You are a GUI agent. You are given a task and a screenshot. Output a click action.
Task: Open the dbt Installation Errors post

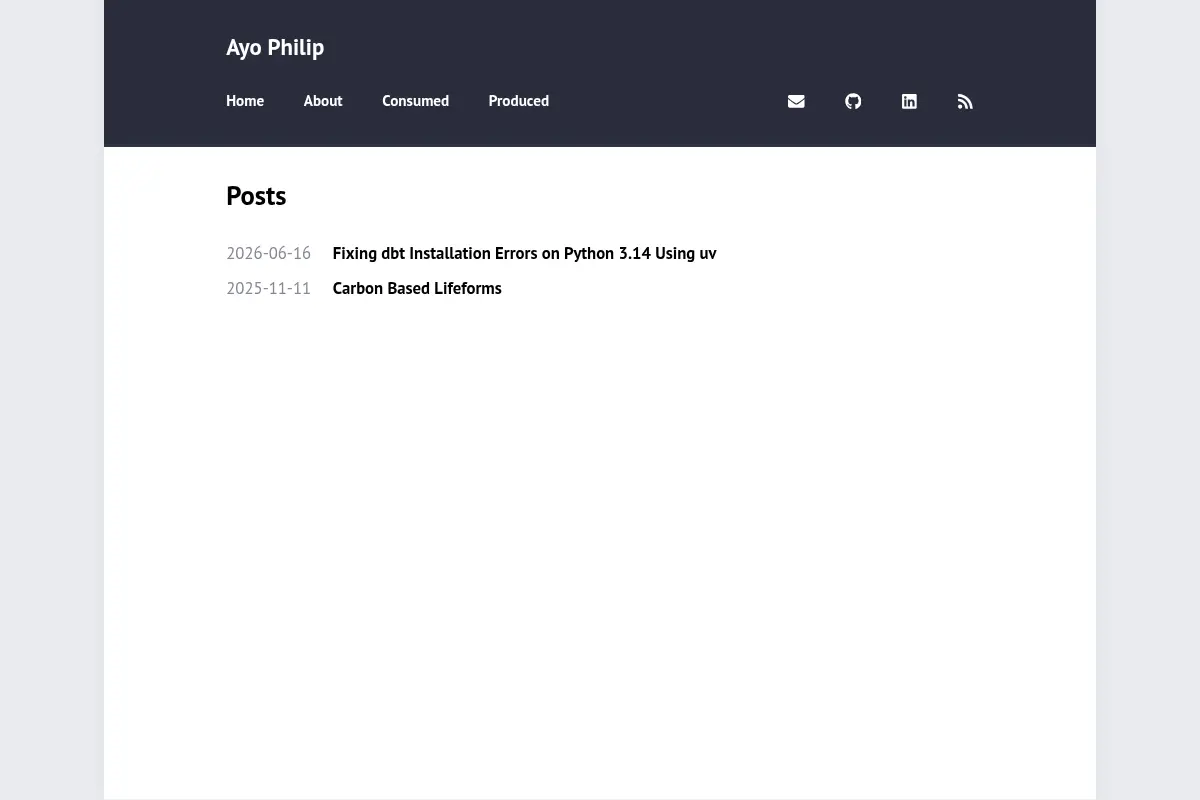pos(524,253)
